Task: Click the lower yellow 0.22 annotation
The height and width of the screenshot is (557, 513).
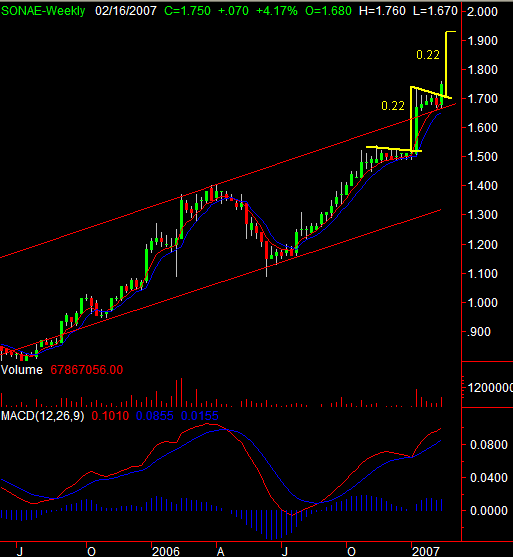Action: click(x=393, y=106)
